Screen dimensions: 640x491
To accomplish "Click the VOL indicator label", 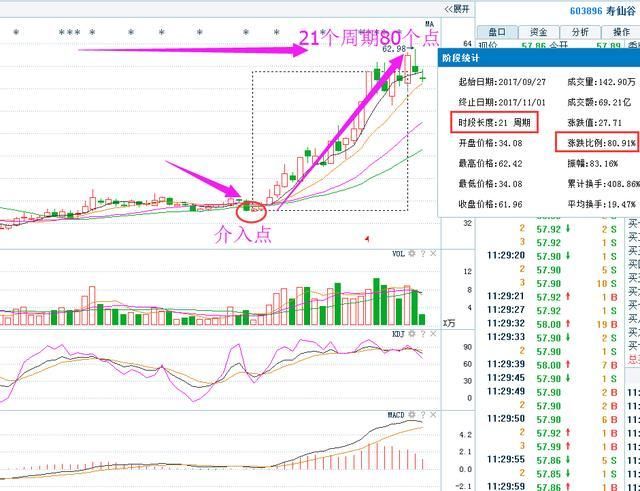I will tap(398, 254).
